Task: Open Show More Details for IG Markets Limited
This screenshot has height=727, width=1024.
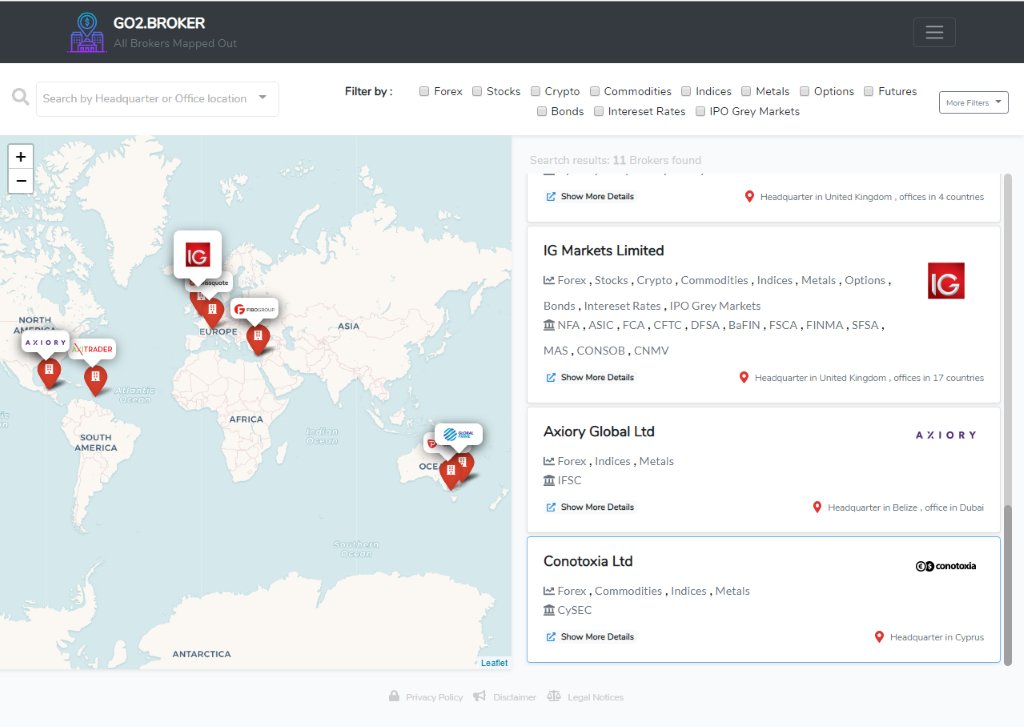Action: coord(590,377)
